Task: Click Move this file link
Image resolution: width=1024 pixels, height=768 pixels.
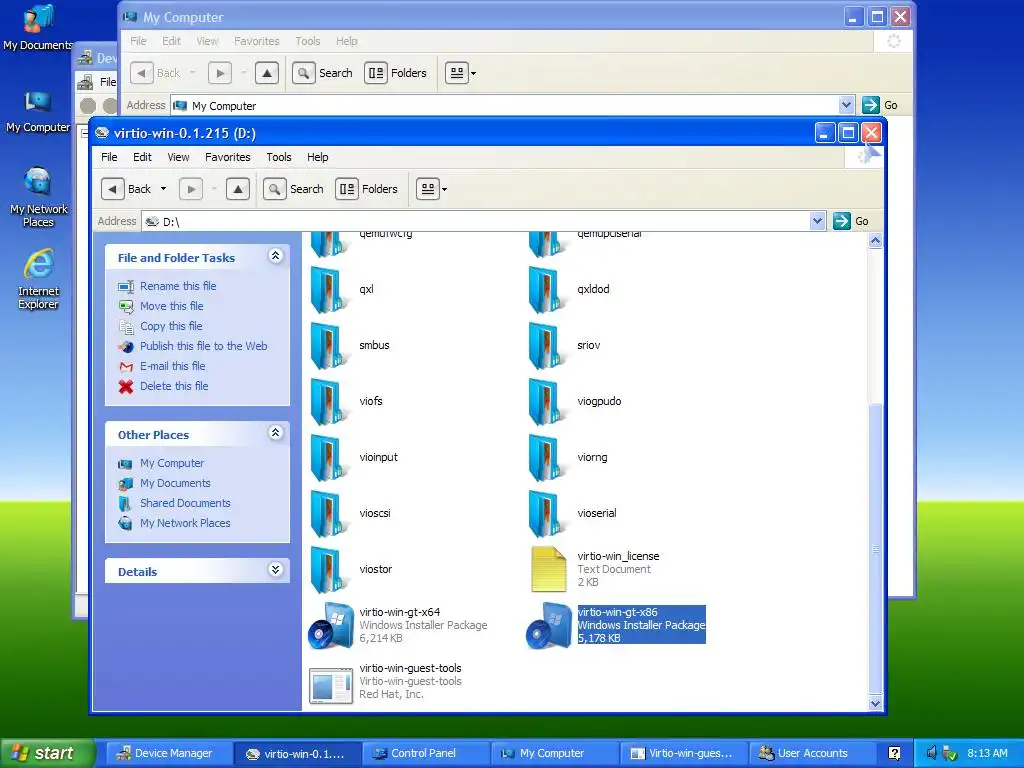Action: [x=172, y=306]
